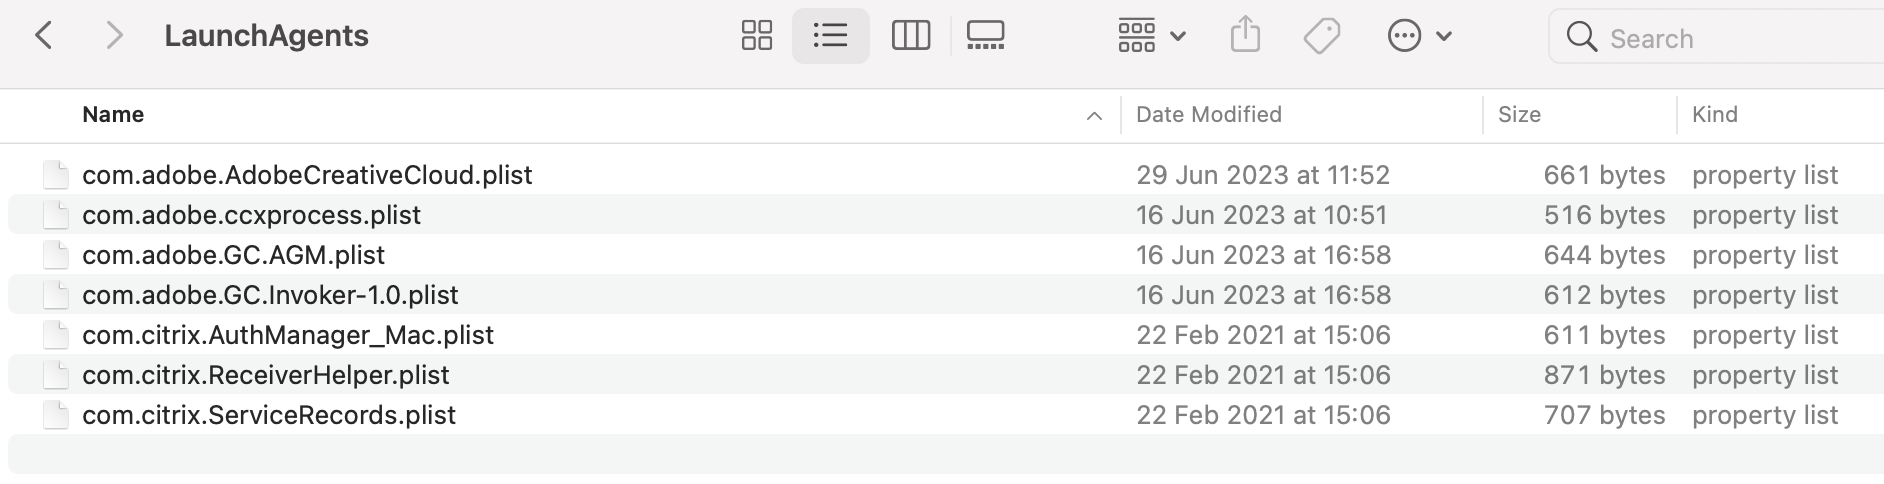Select com.citrix.ReceiverHelper.plist file
This screenshot has width=1884, height=484.
click(266, 375)
